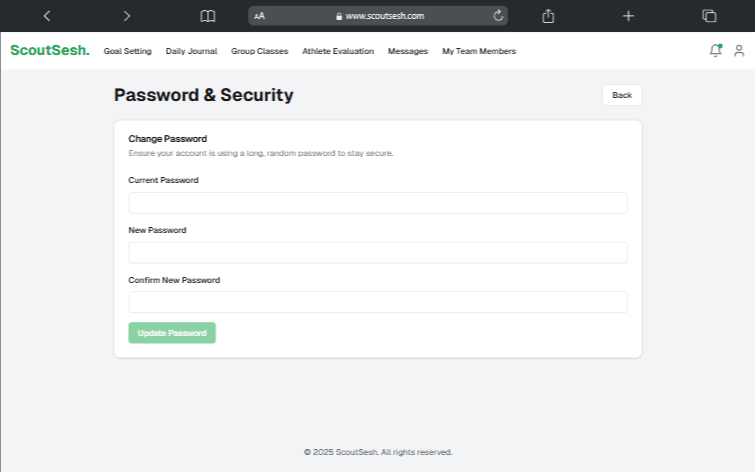The image size is (755, 472).
Task: Reload the page with the refresh icon
Action: [498, 16]
